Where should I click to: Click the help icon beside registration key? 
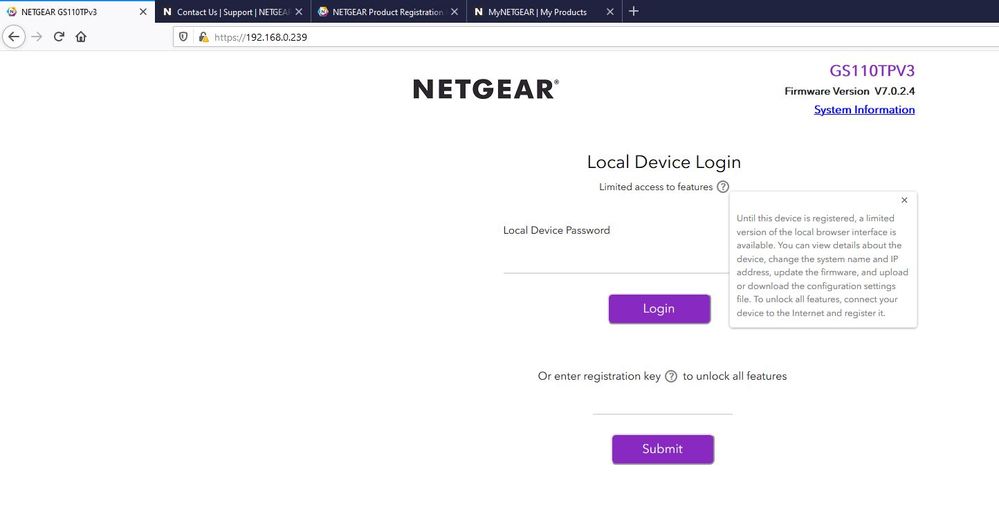pyautogui.click(x=671, y=376)
